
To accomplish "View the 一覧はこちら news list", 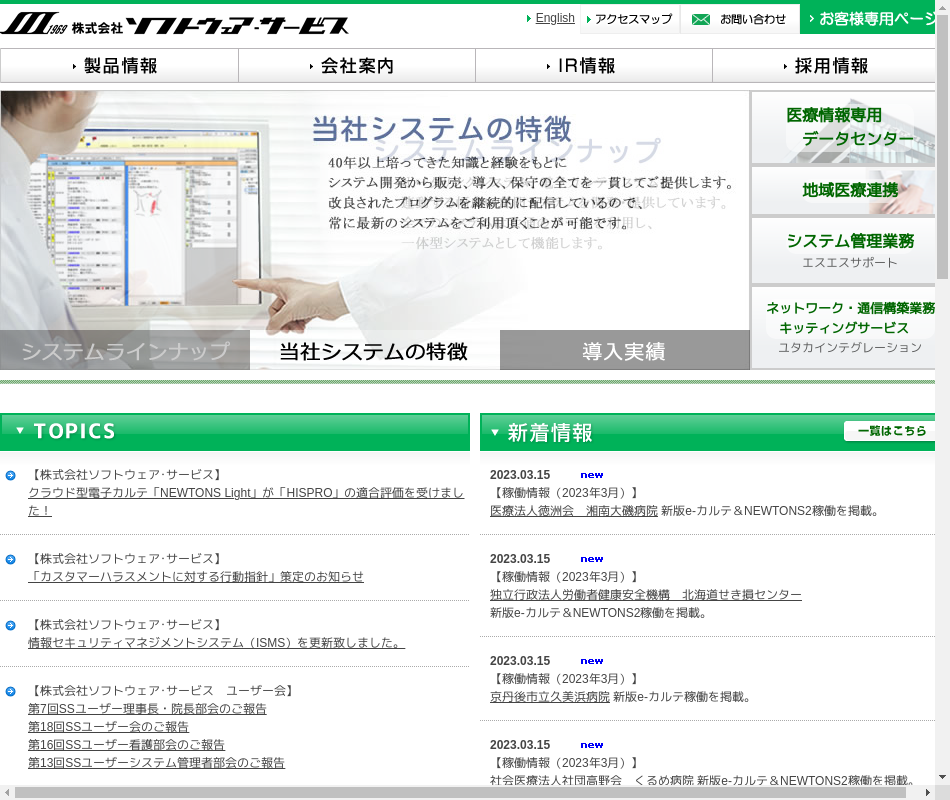I will coord(890,431).
